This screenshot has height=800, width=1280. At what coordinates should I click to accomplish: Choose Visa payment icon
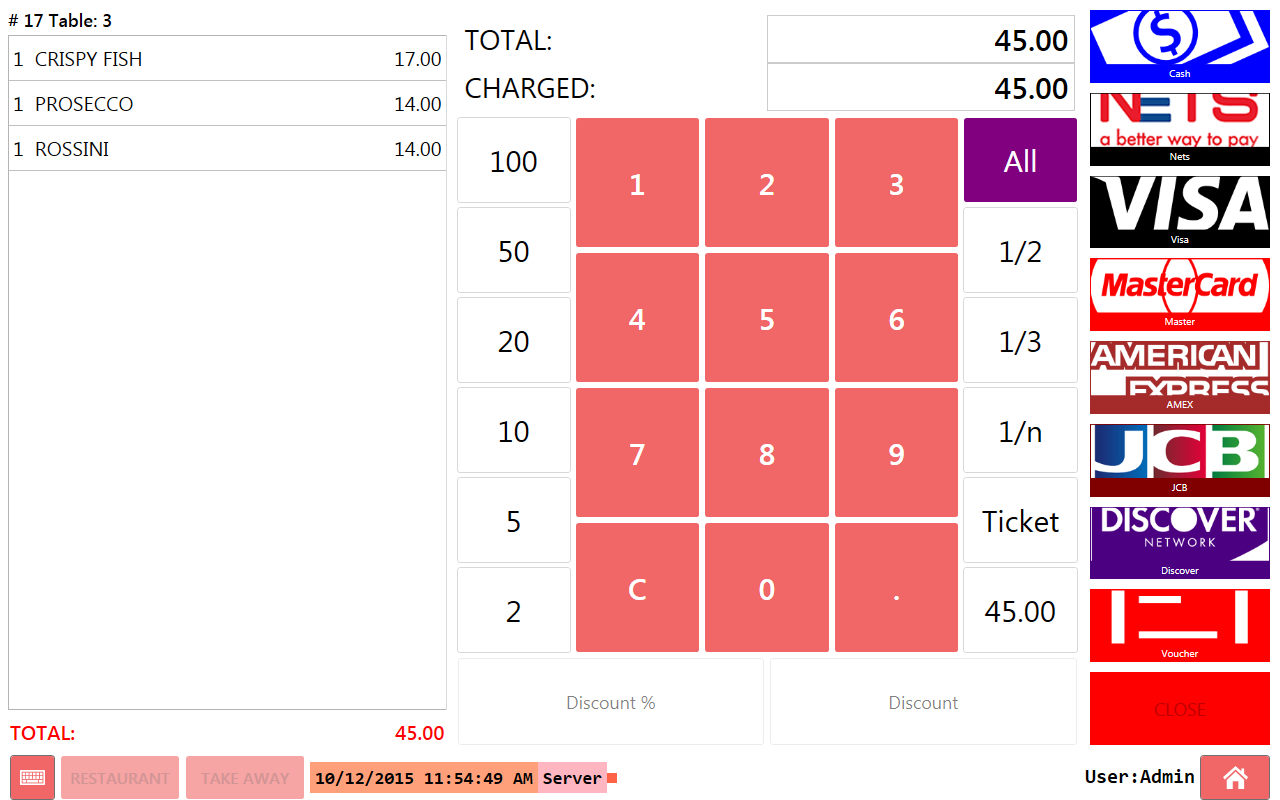click(1179, 211)
